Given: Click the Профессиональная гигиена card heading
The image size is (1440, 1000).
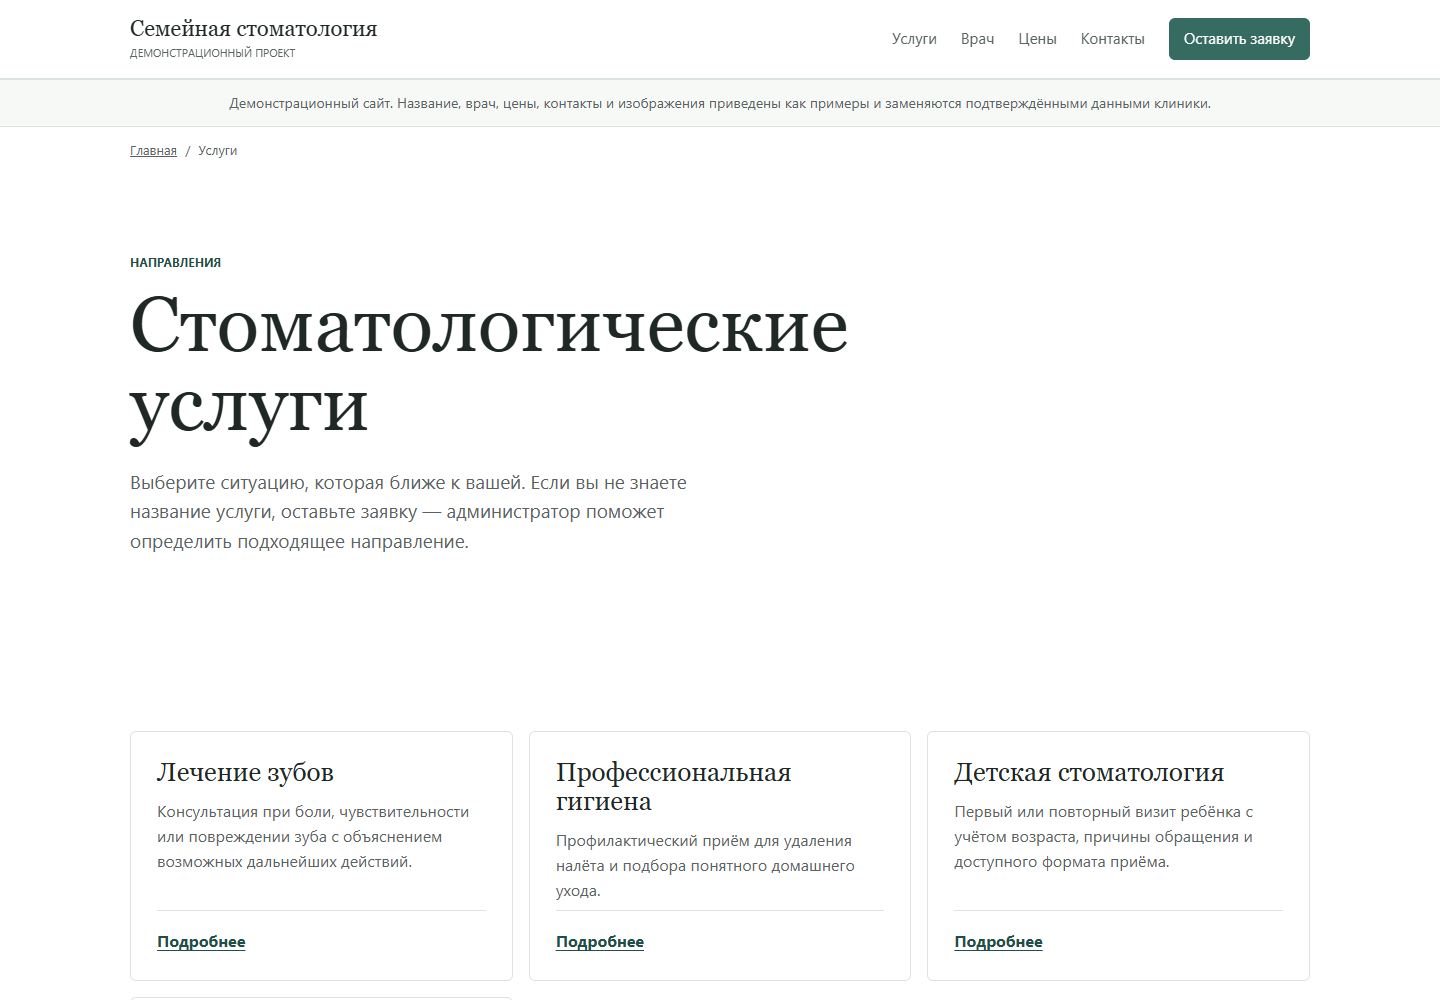Looking at the screenshot, I should pyautogui.click(x=673, y=787).
